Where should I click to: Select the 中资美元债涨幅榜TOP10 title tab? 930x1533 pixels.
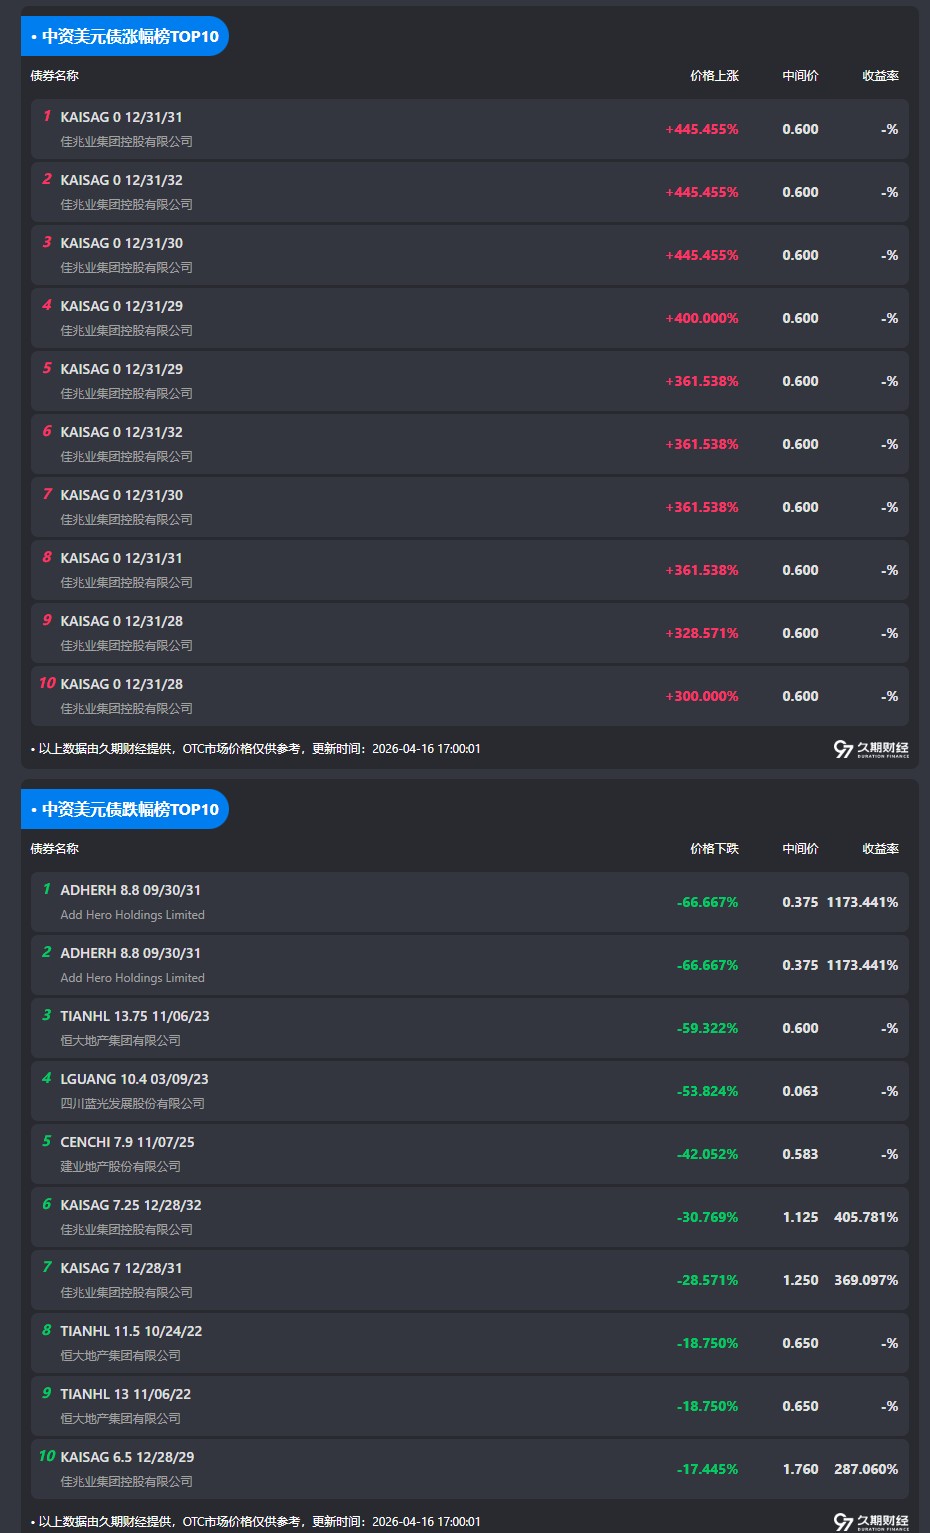click(125, 37)
